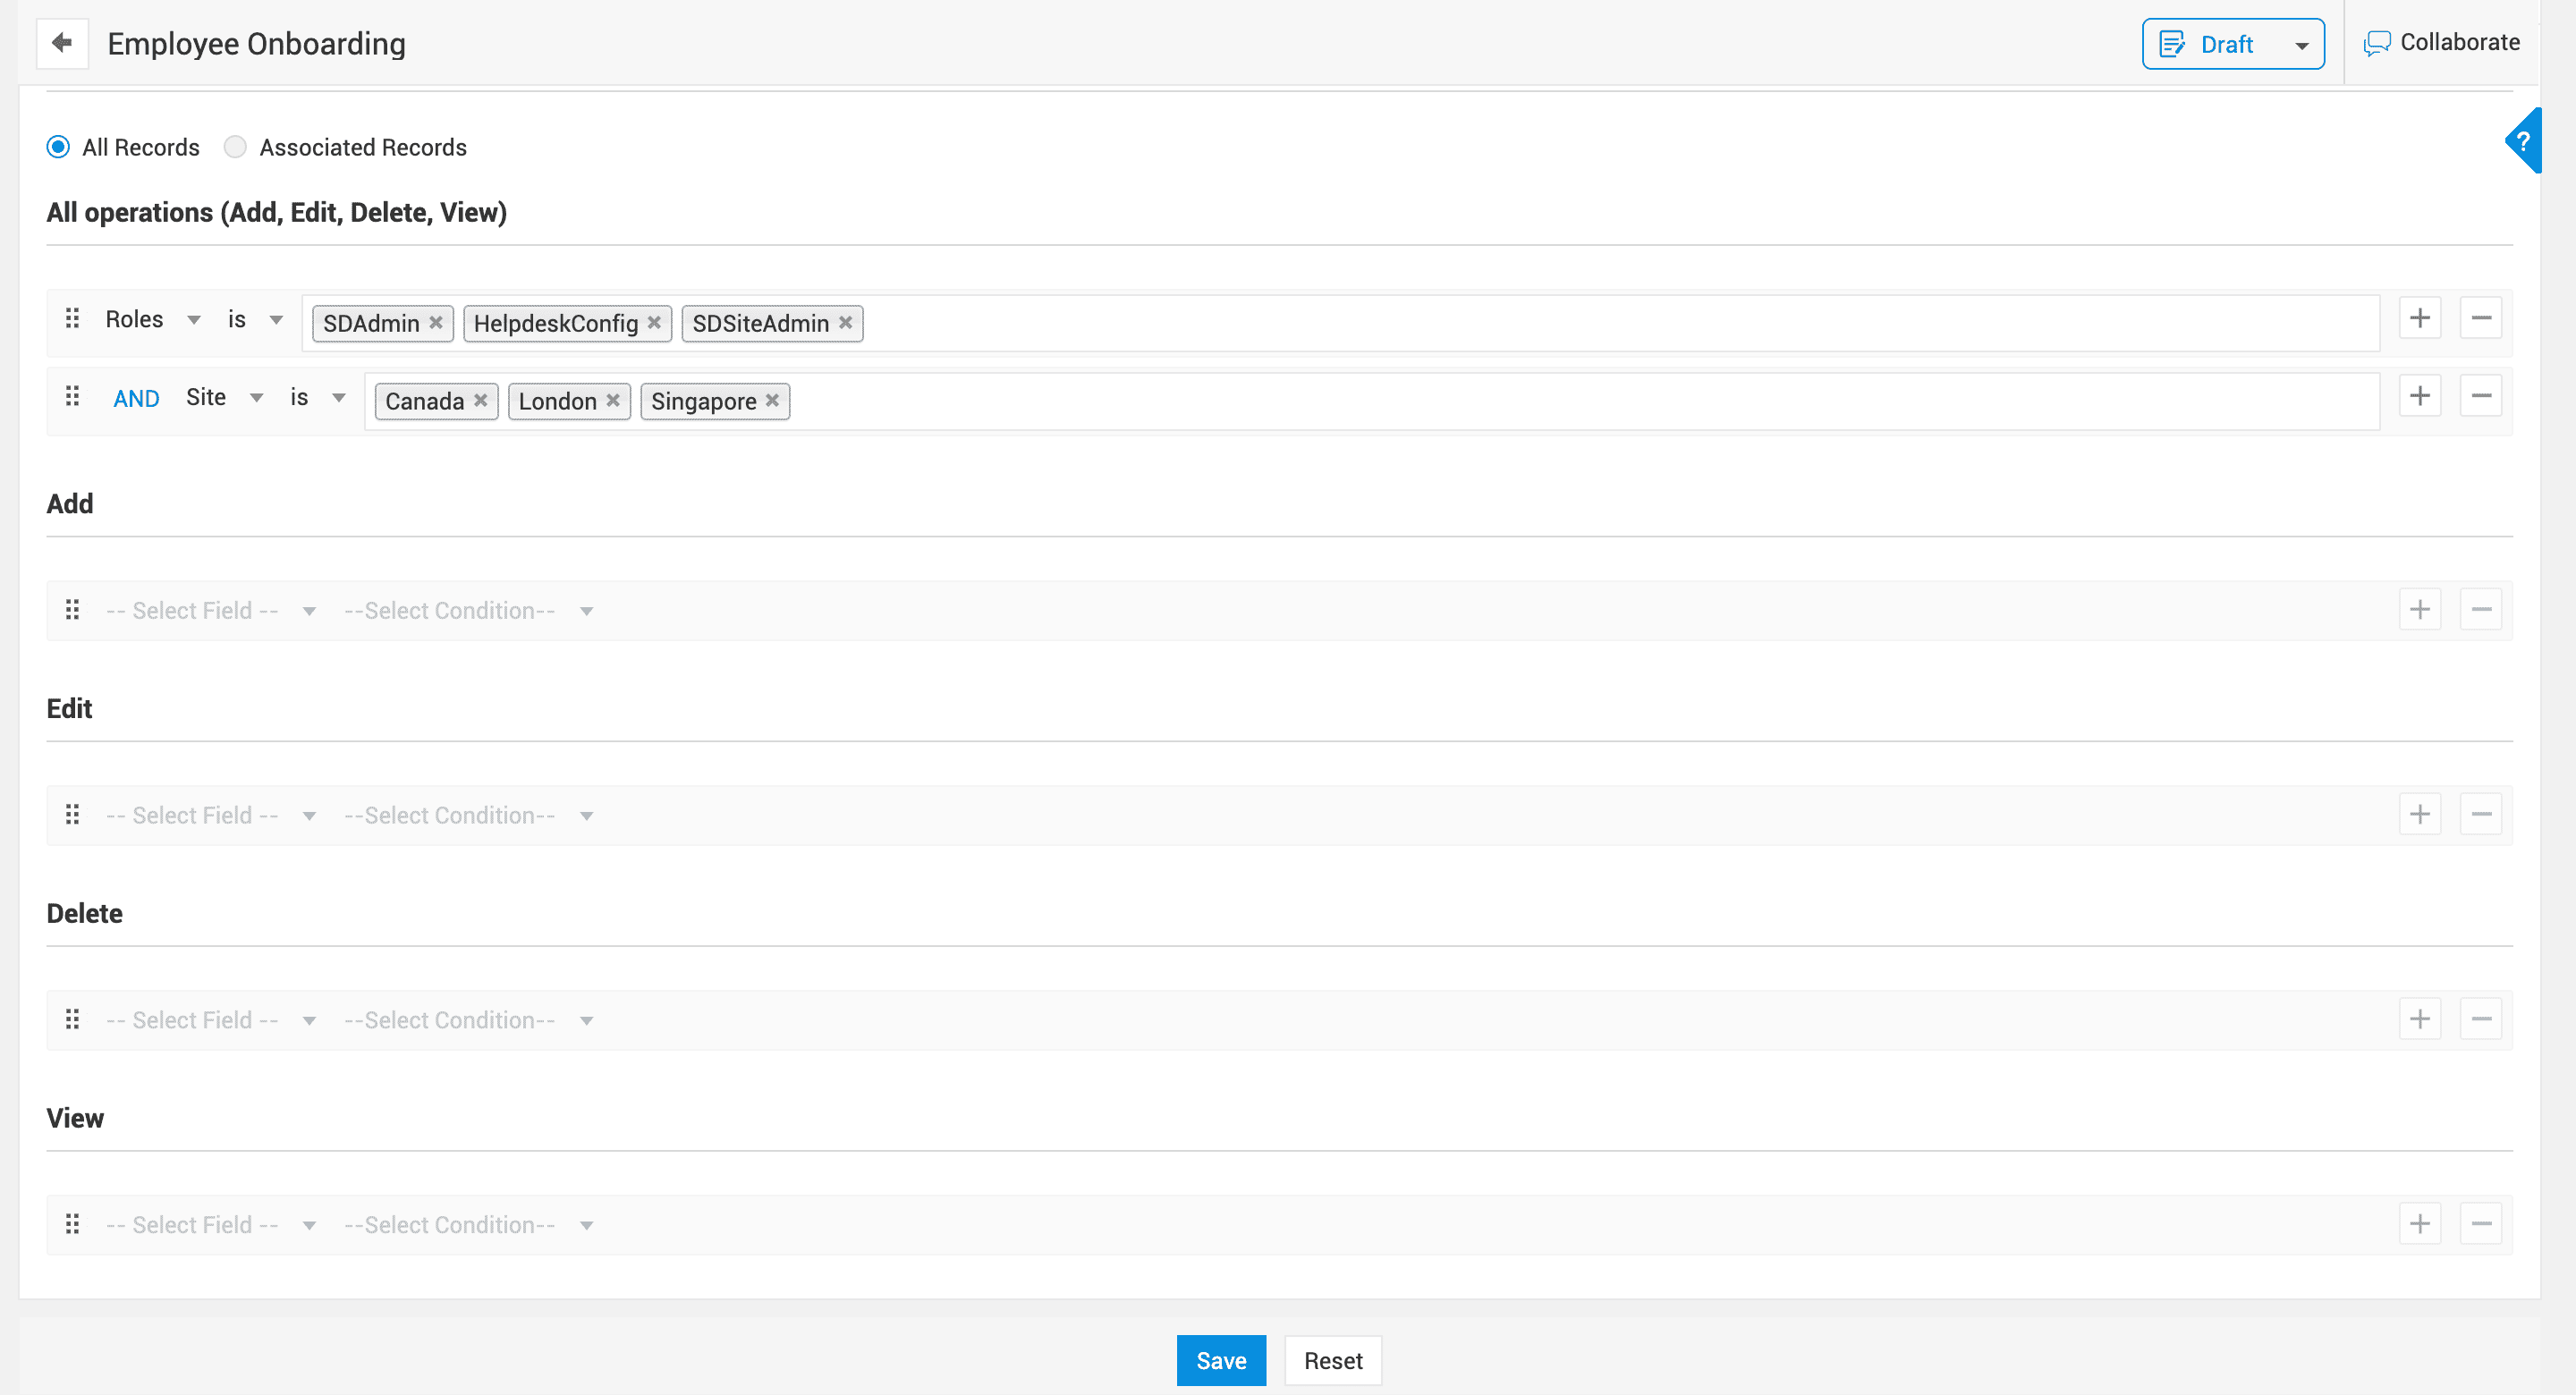The image size is (2576, 1395).
Task: Remove the Site criteria row with minus
Action: tap(2480, 396)
